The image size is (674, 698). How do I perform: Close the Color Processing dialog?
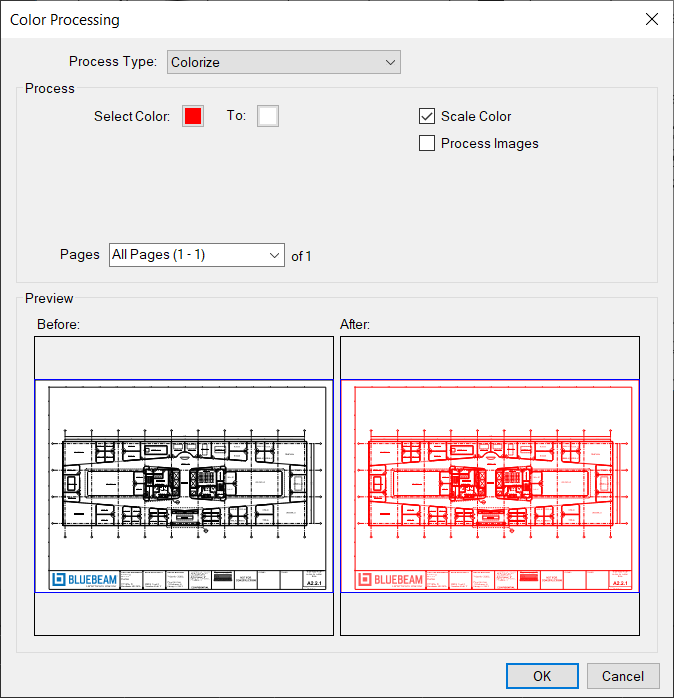point(651,19)
